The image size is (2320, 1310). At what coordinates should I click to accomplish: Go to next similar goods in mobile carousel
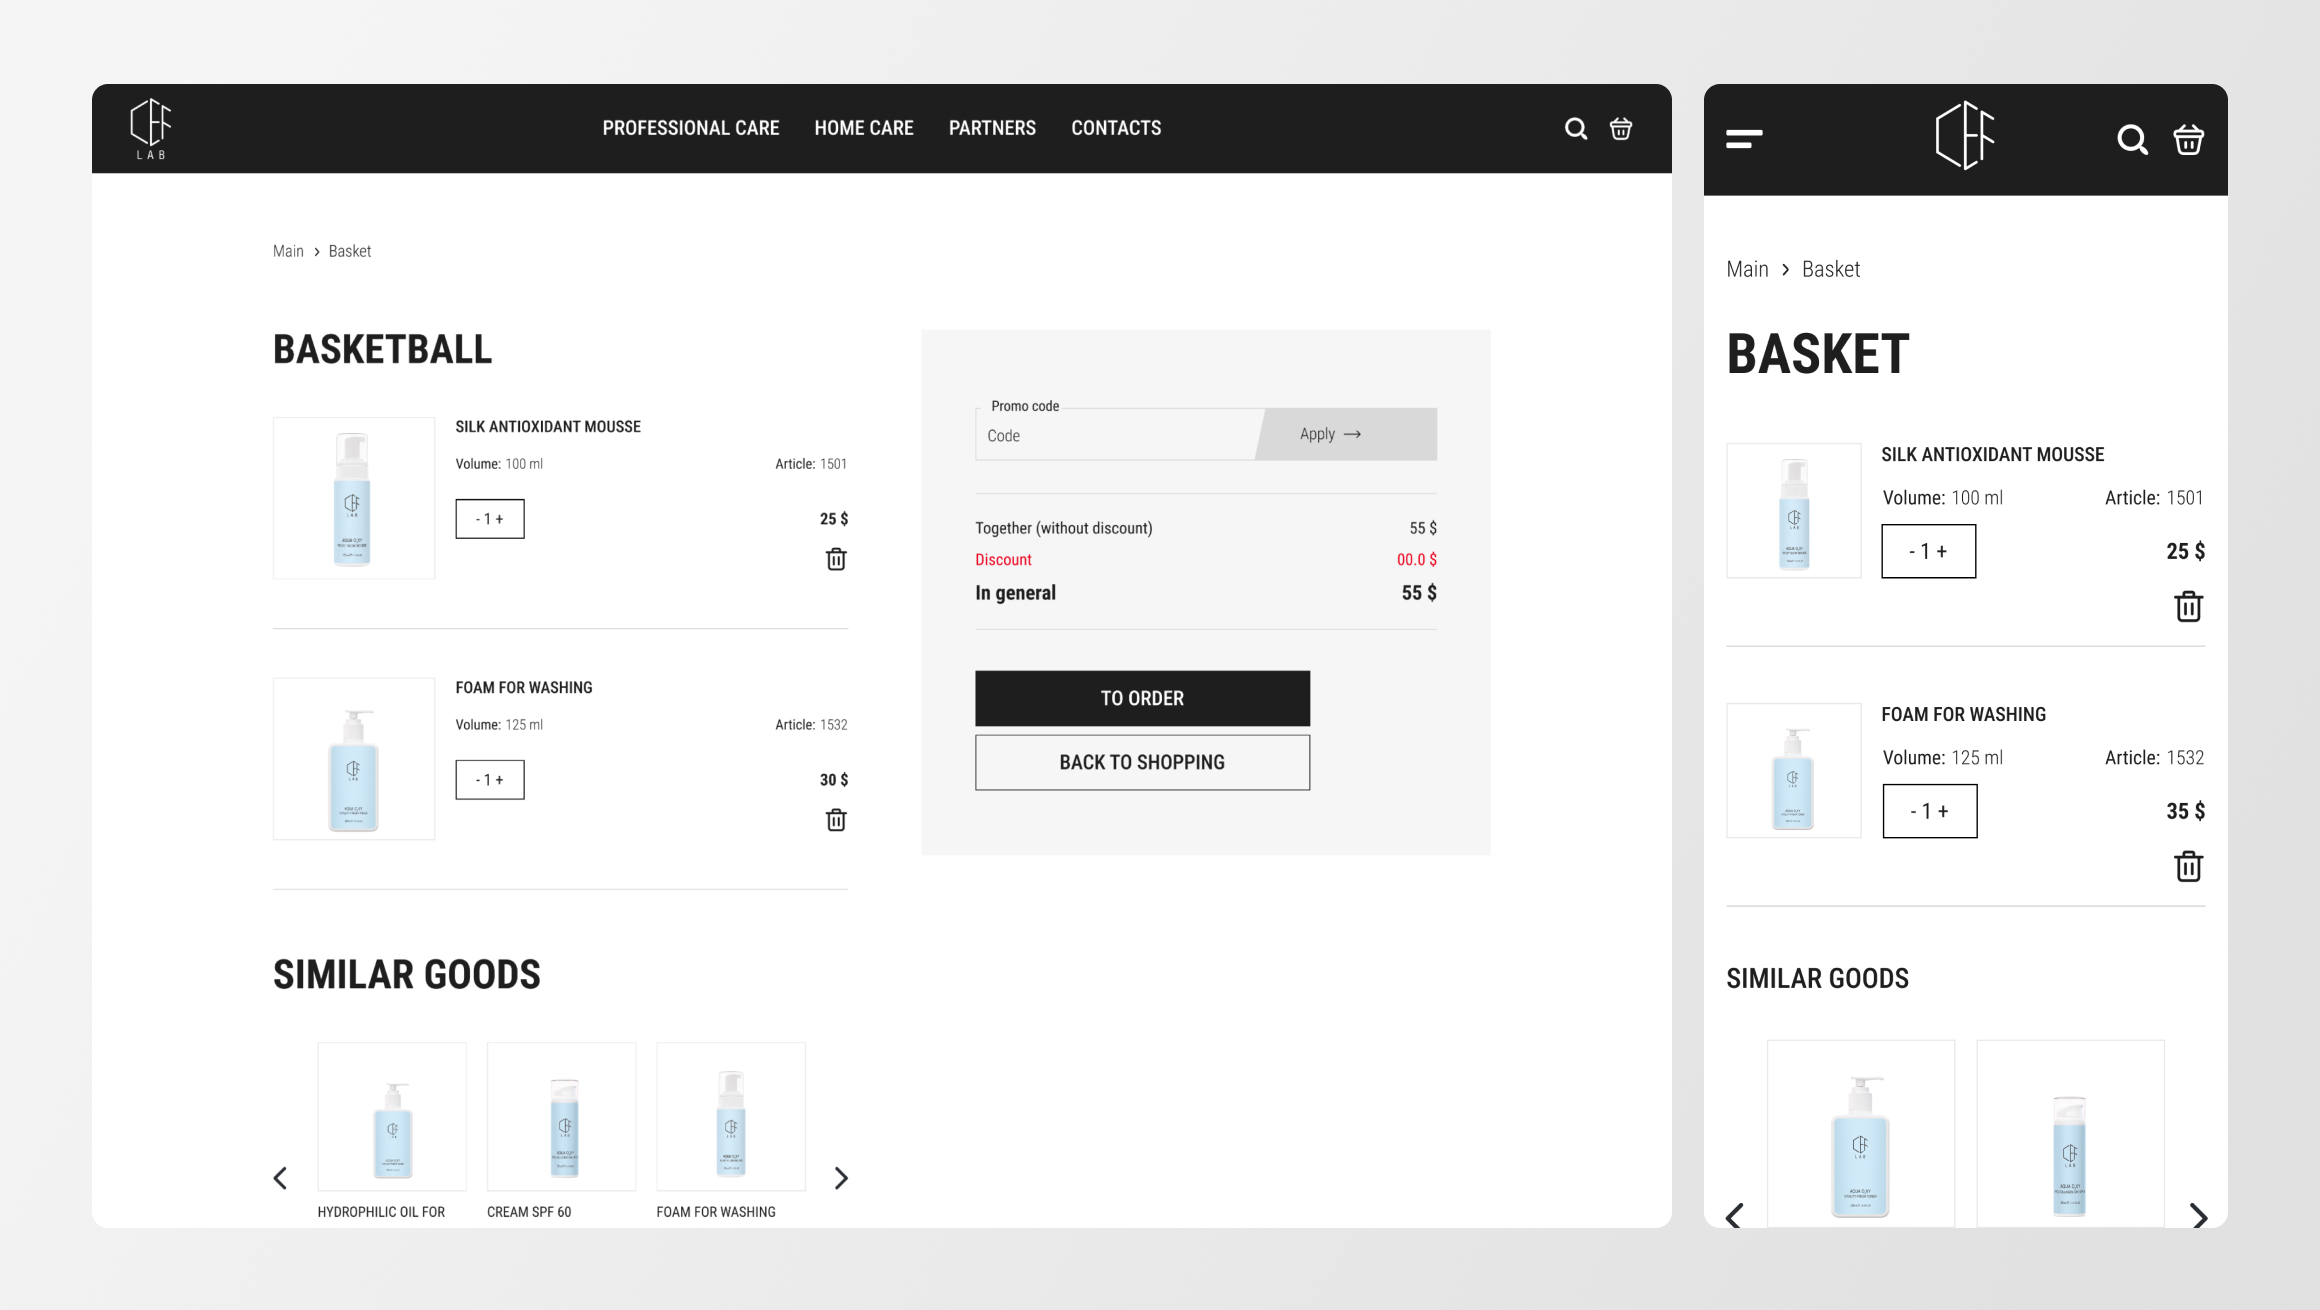pos(2198,1216)
